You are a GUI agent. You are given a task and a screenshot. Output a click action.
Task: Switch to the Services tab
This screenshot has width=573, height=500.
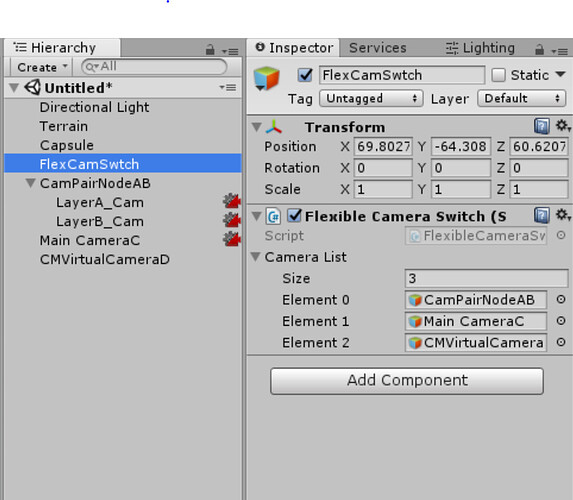(377, 48)
